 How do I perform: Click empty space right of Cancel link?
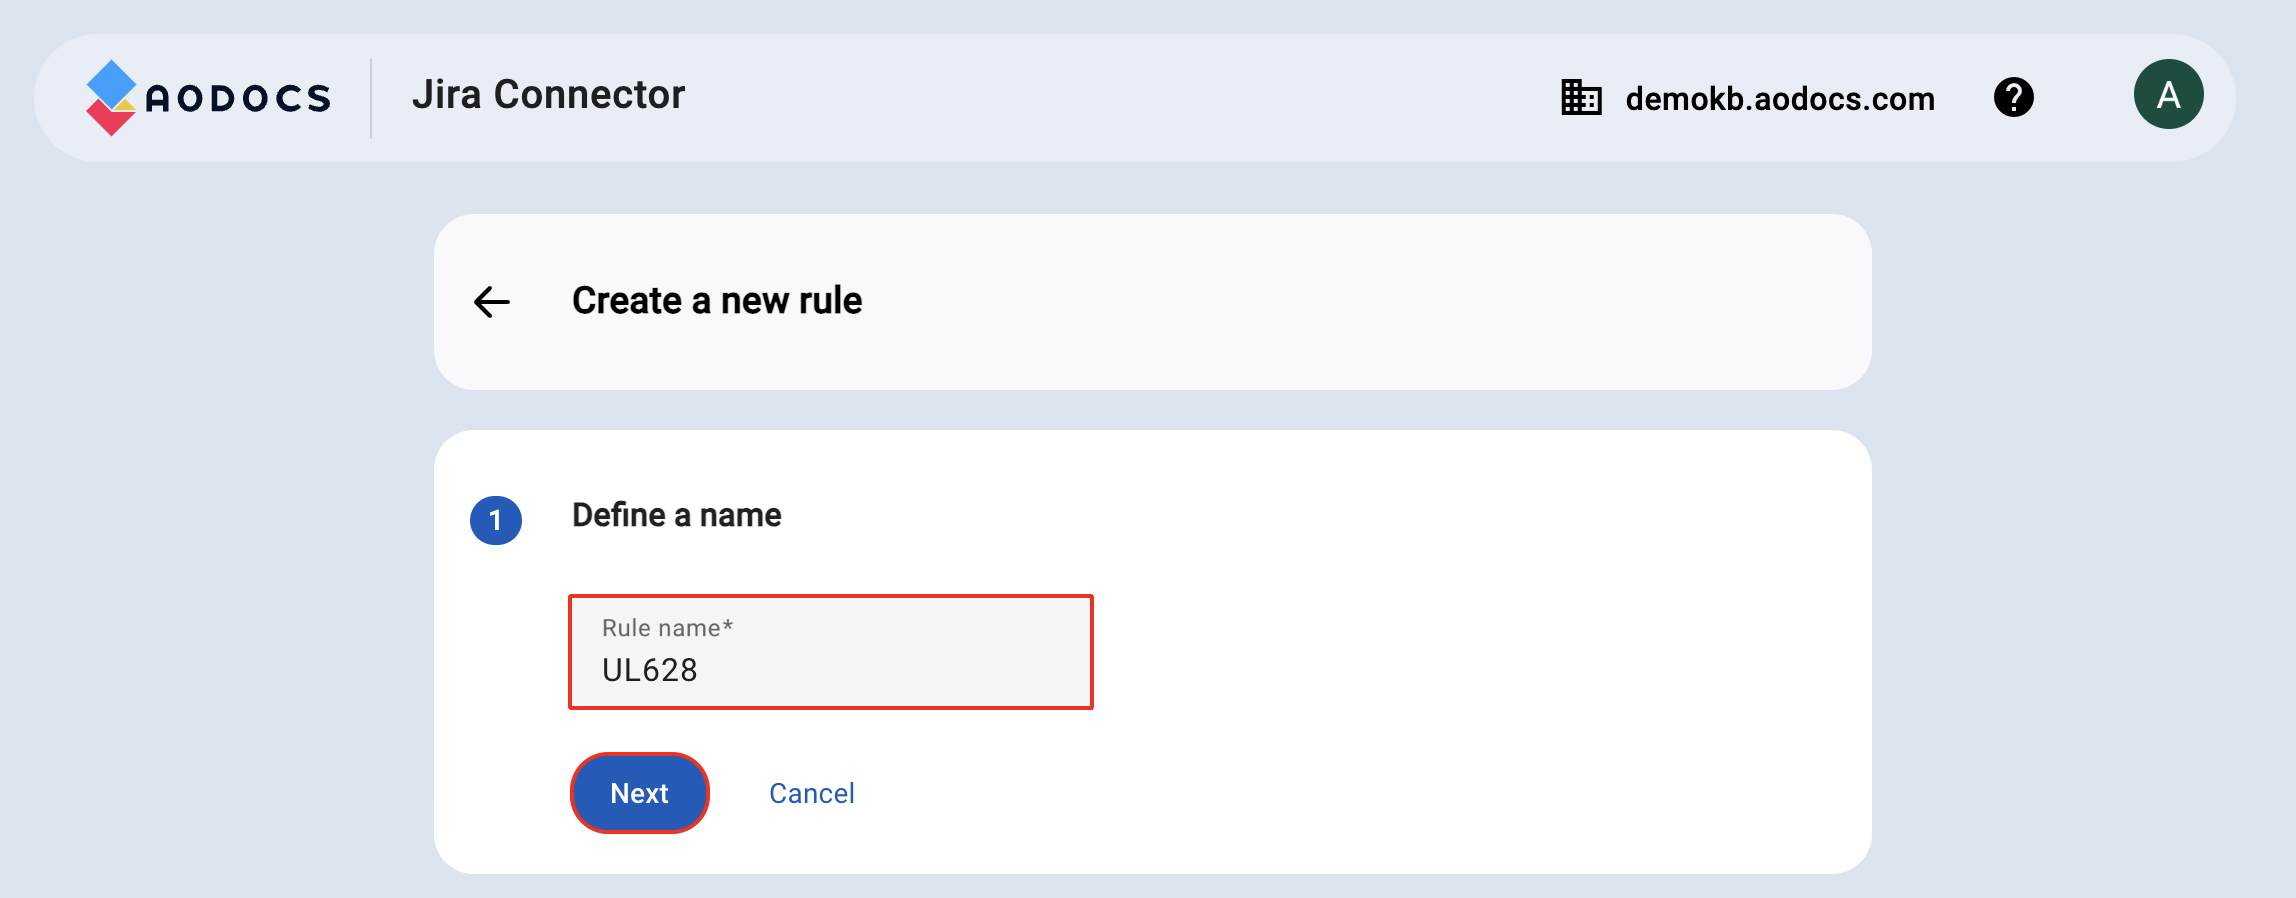pos(1300,793)
